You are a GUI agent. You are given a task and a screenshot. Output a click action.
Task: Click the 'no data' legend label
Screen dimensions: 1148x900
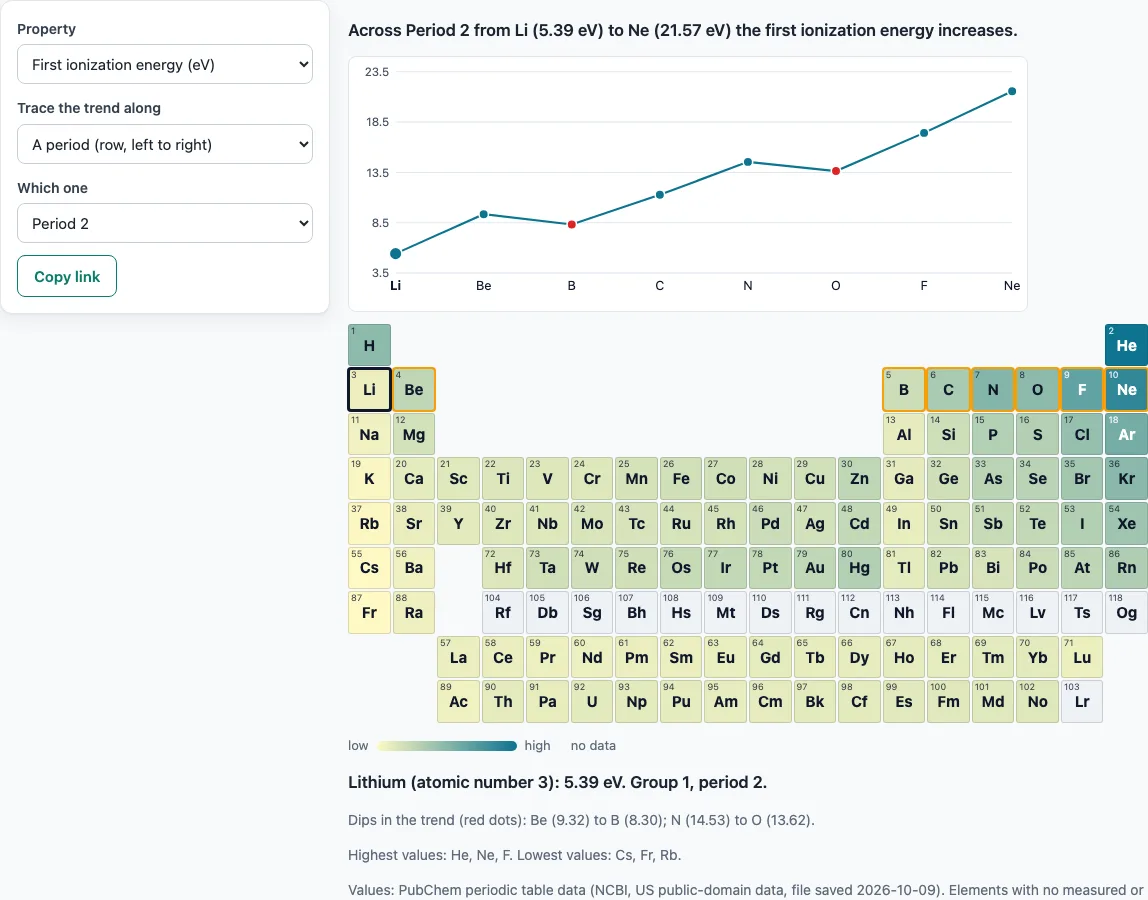point(593,745)
